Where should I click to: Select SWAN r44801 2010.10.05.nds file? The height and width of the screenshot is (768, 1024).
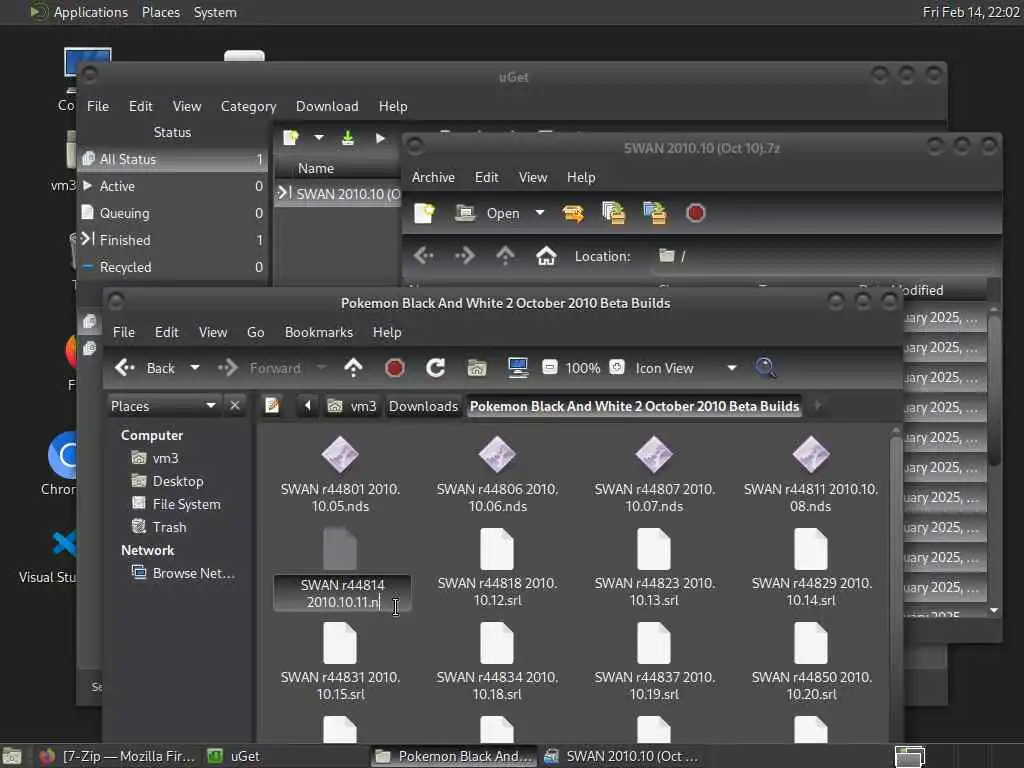tap(340, 474)
